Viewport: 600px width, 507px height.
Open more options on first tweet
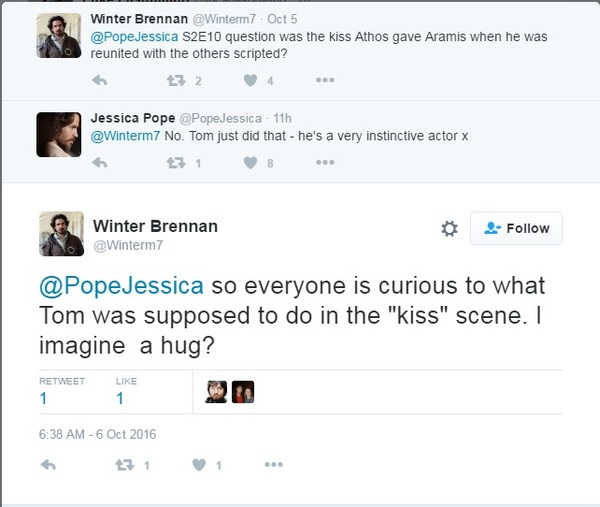pos(325,81)
